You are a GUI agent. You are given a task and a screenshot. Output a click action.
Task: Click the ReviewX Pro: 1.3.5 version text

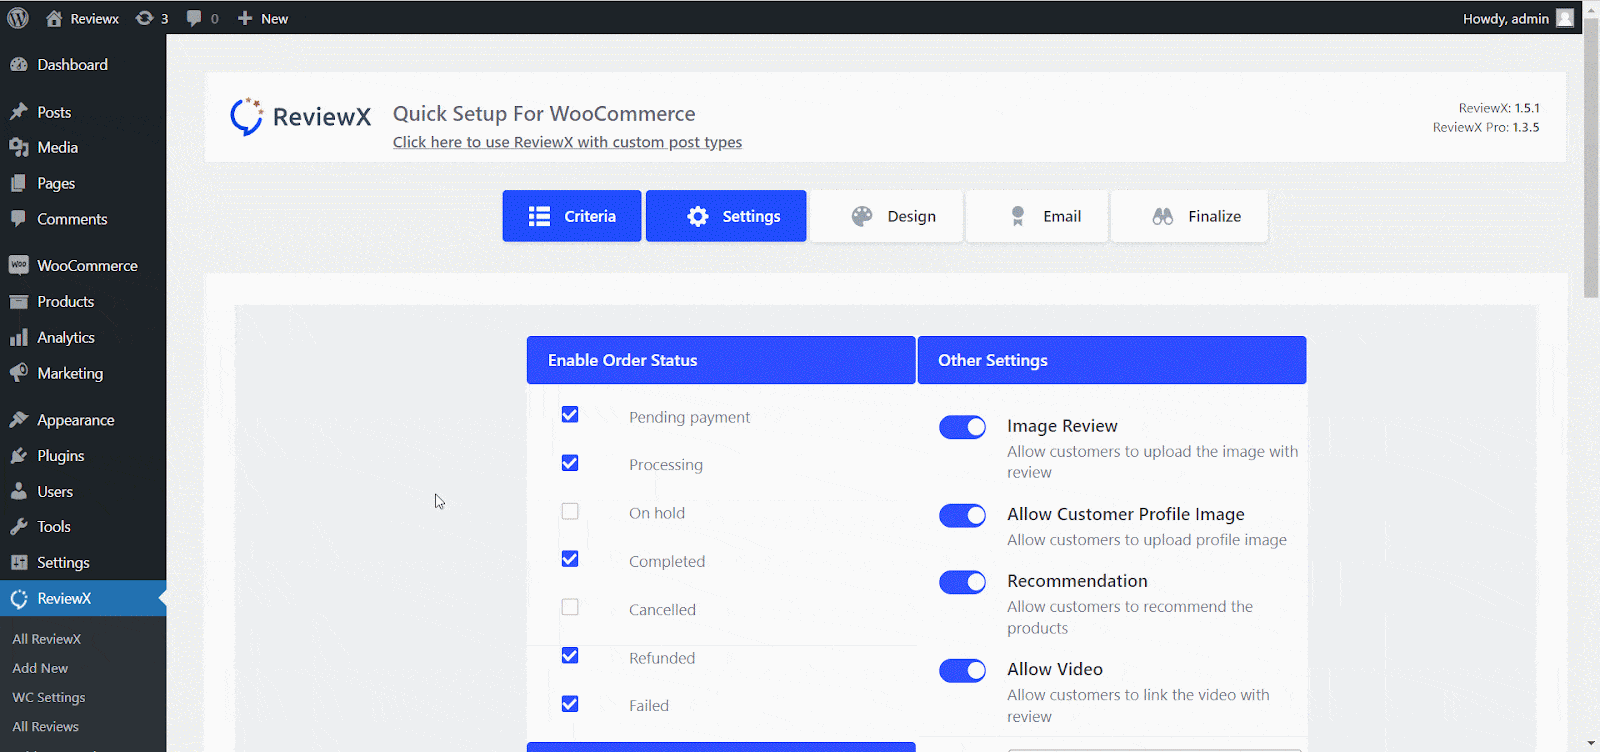coord(1486,127)
